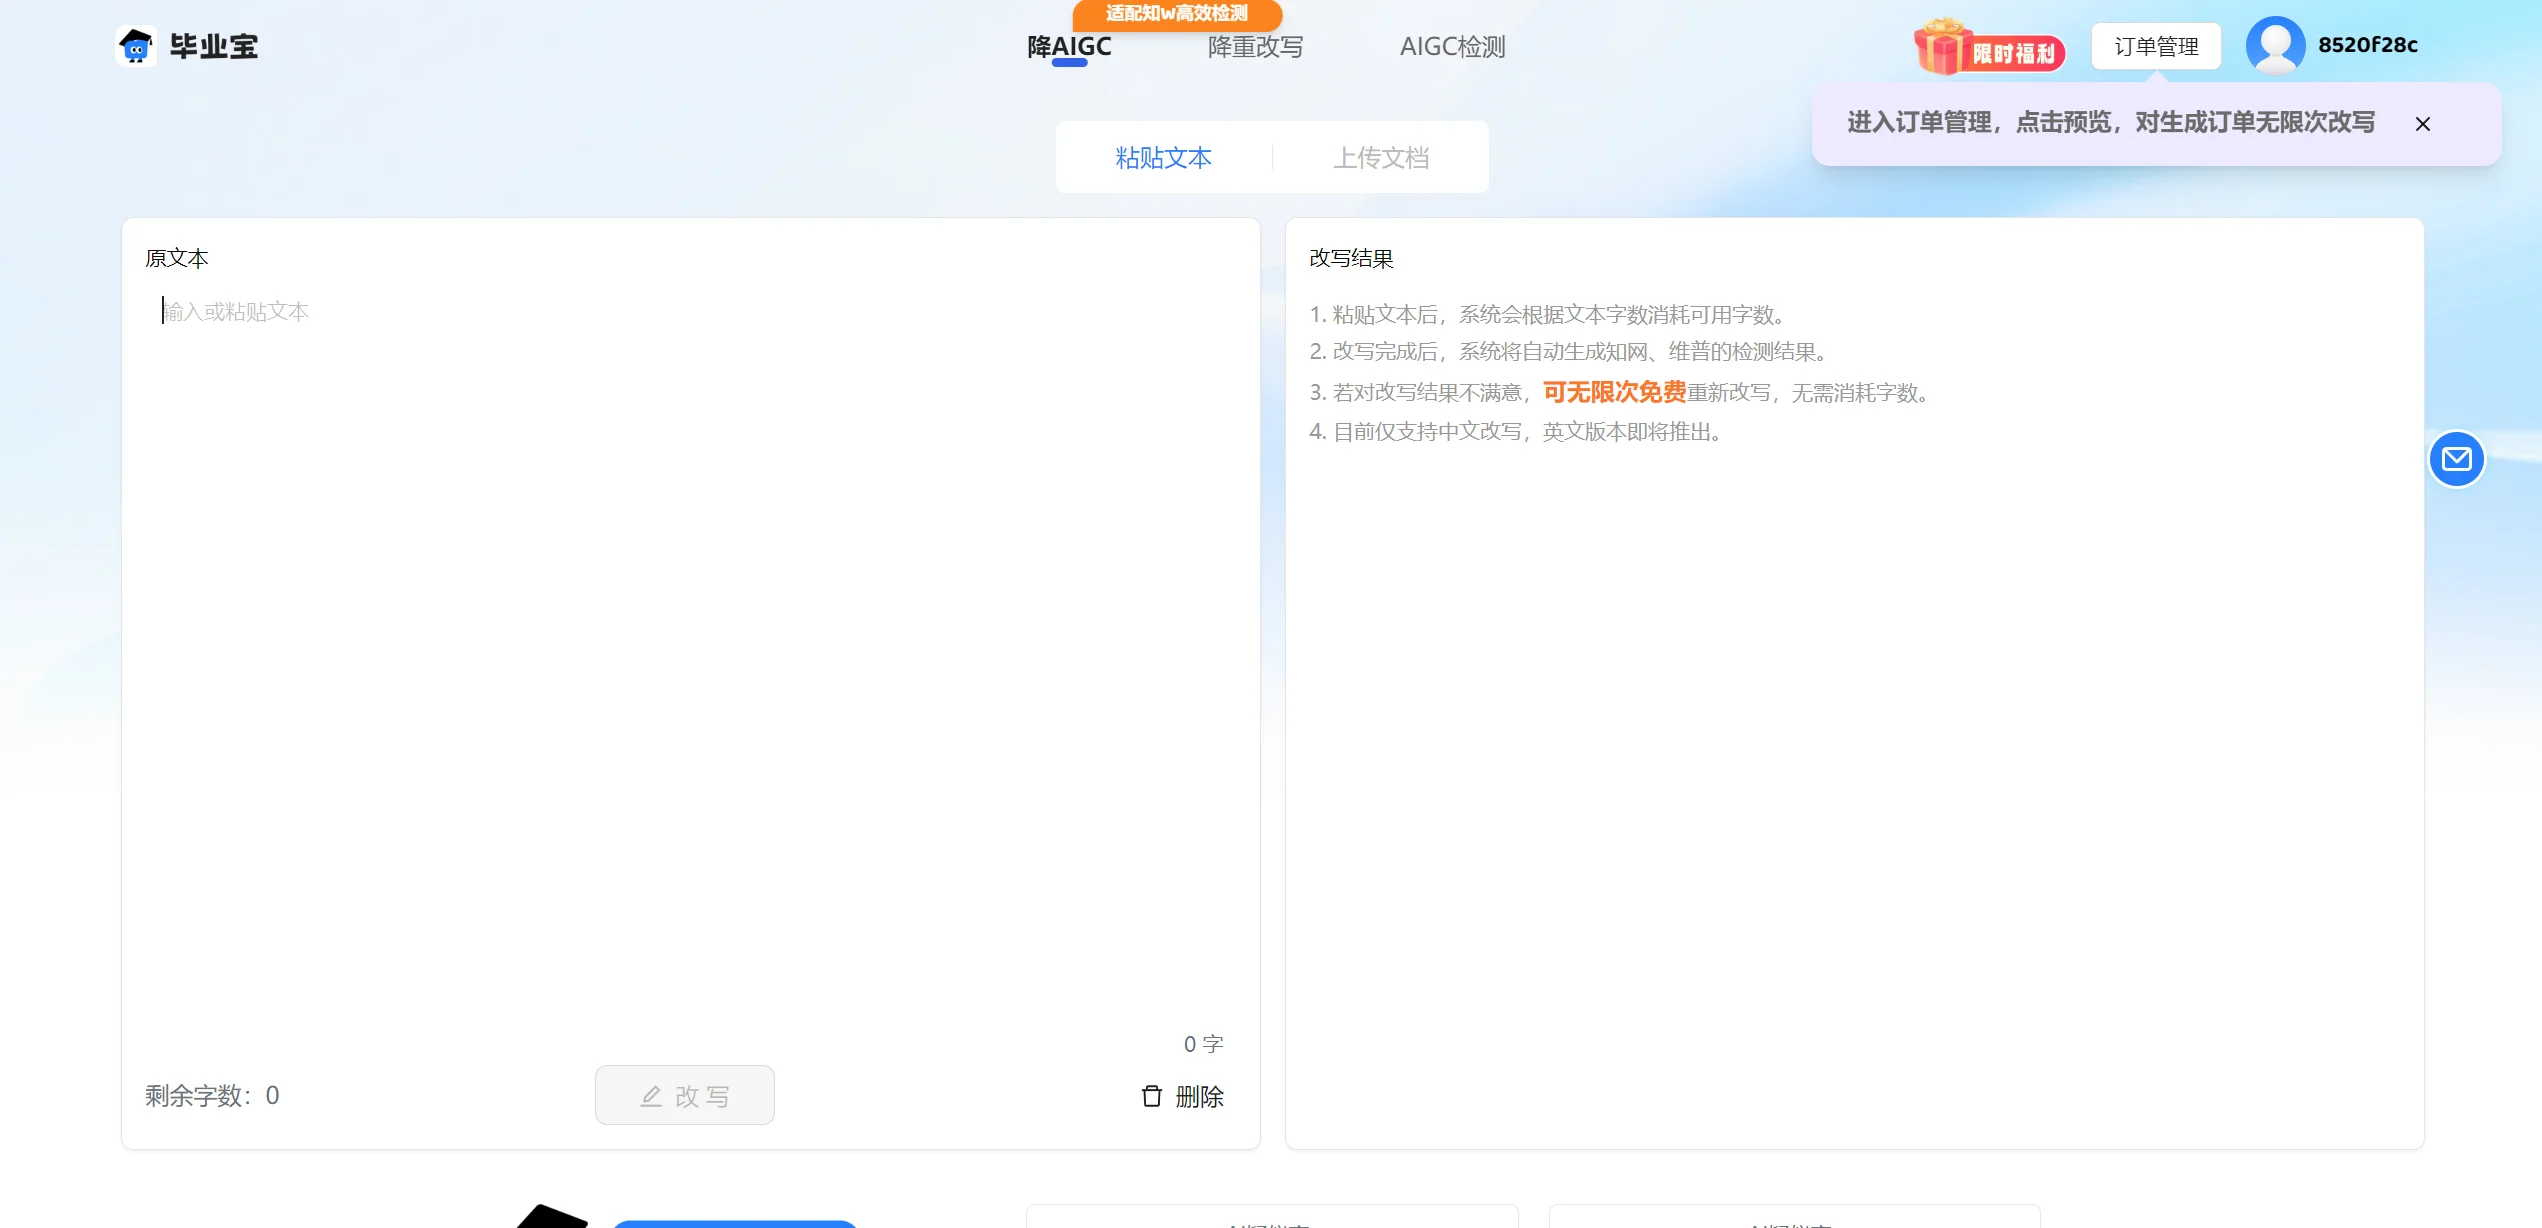
Task: Click the 改写 rewrite button
Action: [x=684, y=1095]
